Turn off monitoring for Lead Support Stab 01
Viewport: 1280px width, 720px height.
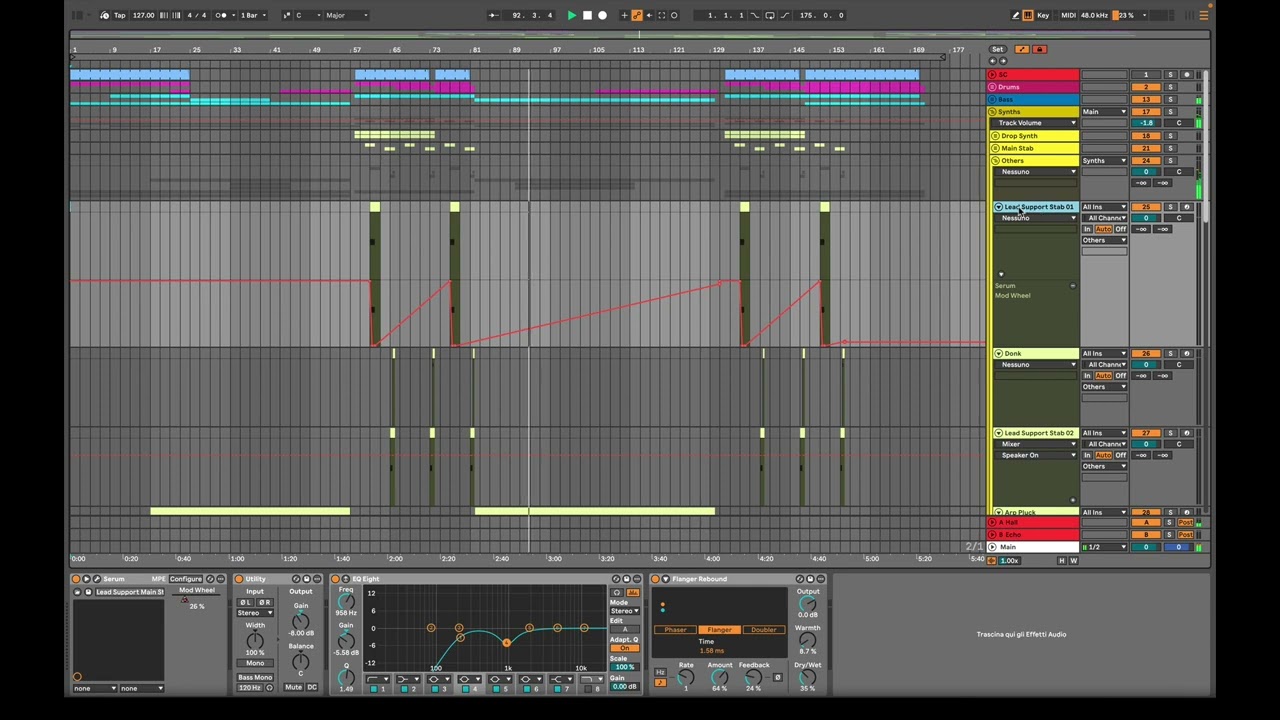pos(1121,229)
